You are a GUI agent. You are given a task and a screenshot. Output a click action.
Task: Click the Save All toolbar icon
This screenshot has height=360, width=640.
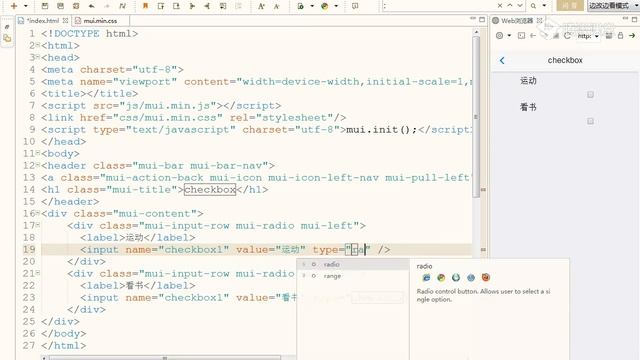pyautogui.click(x=76, y=6)
